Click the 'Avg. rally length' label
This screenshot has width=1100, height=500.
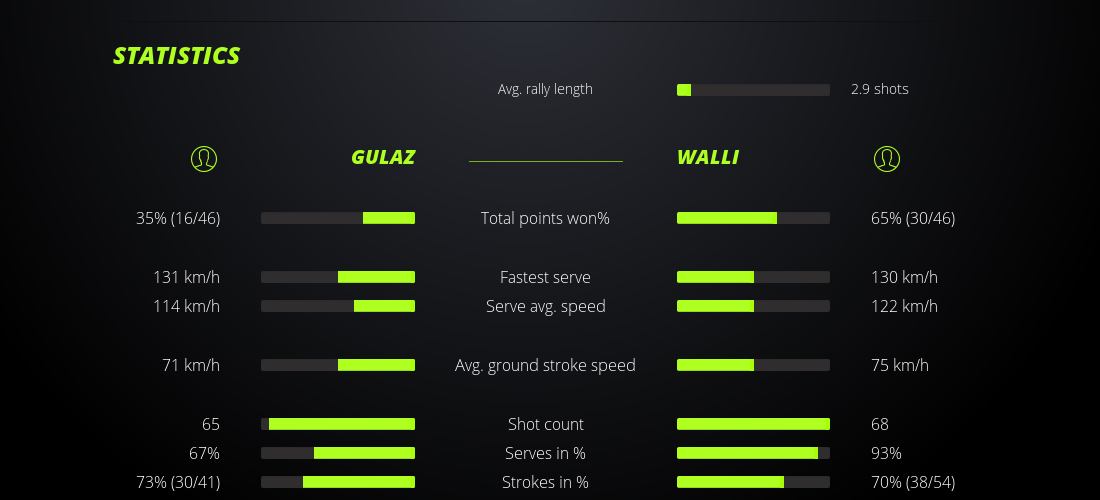coord(545,89)
